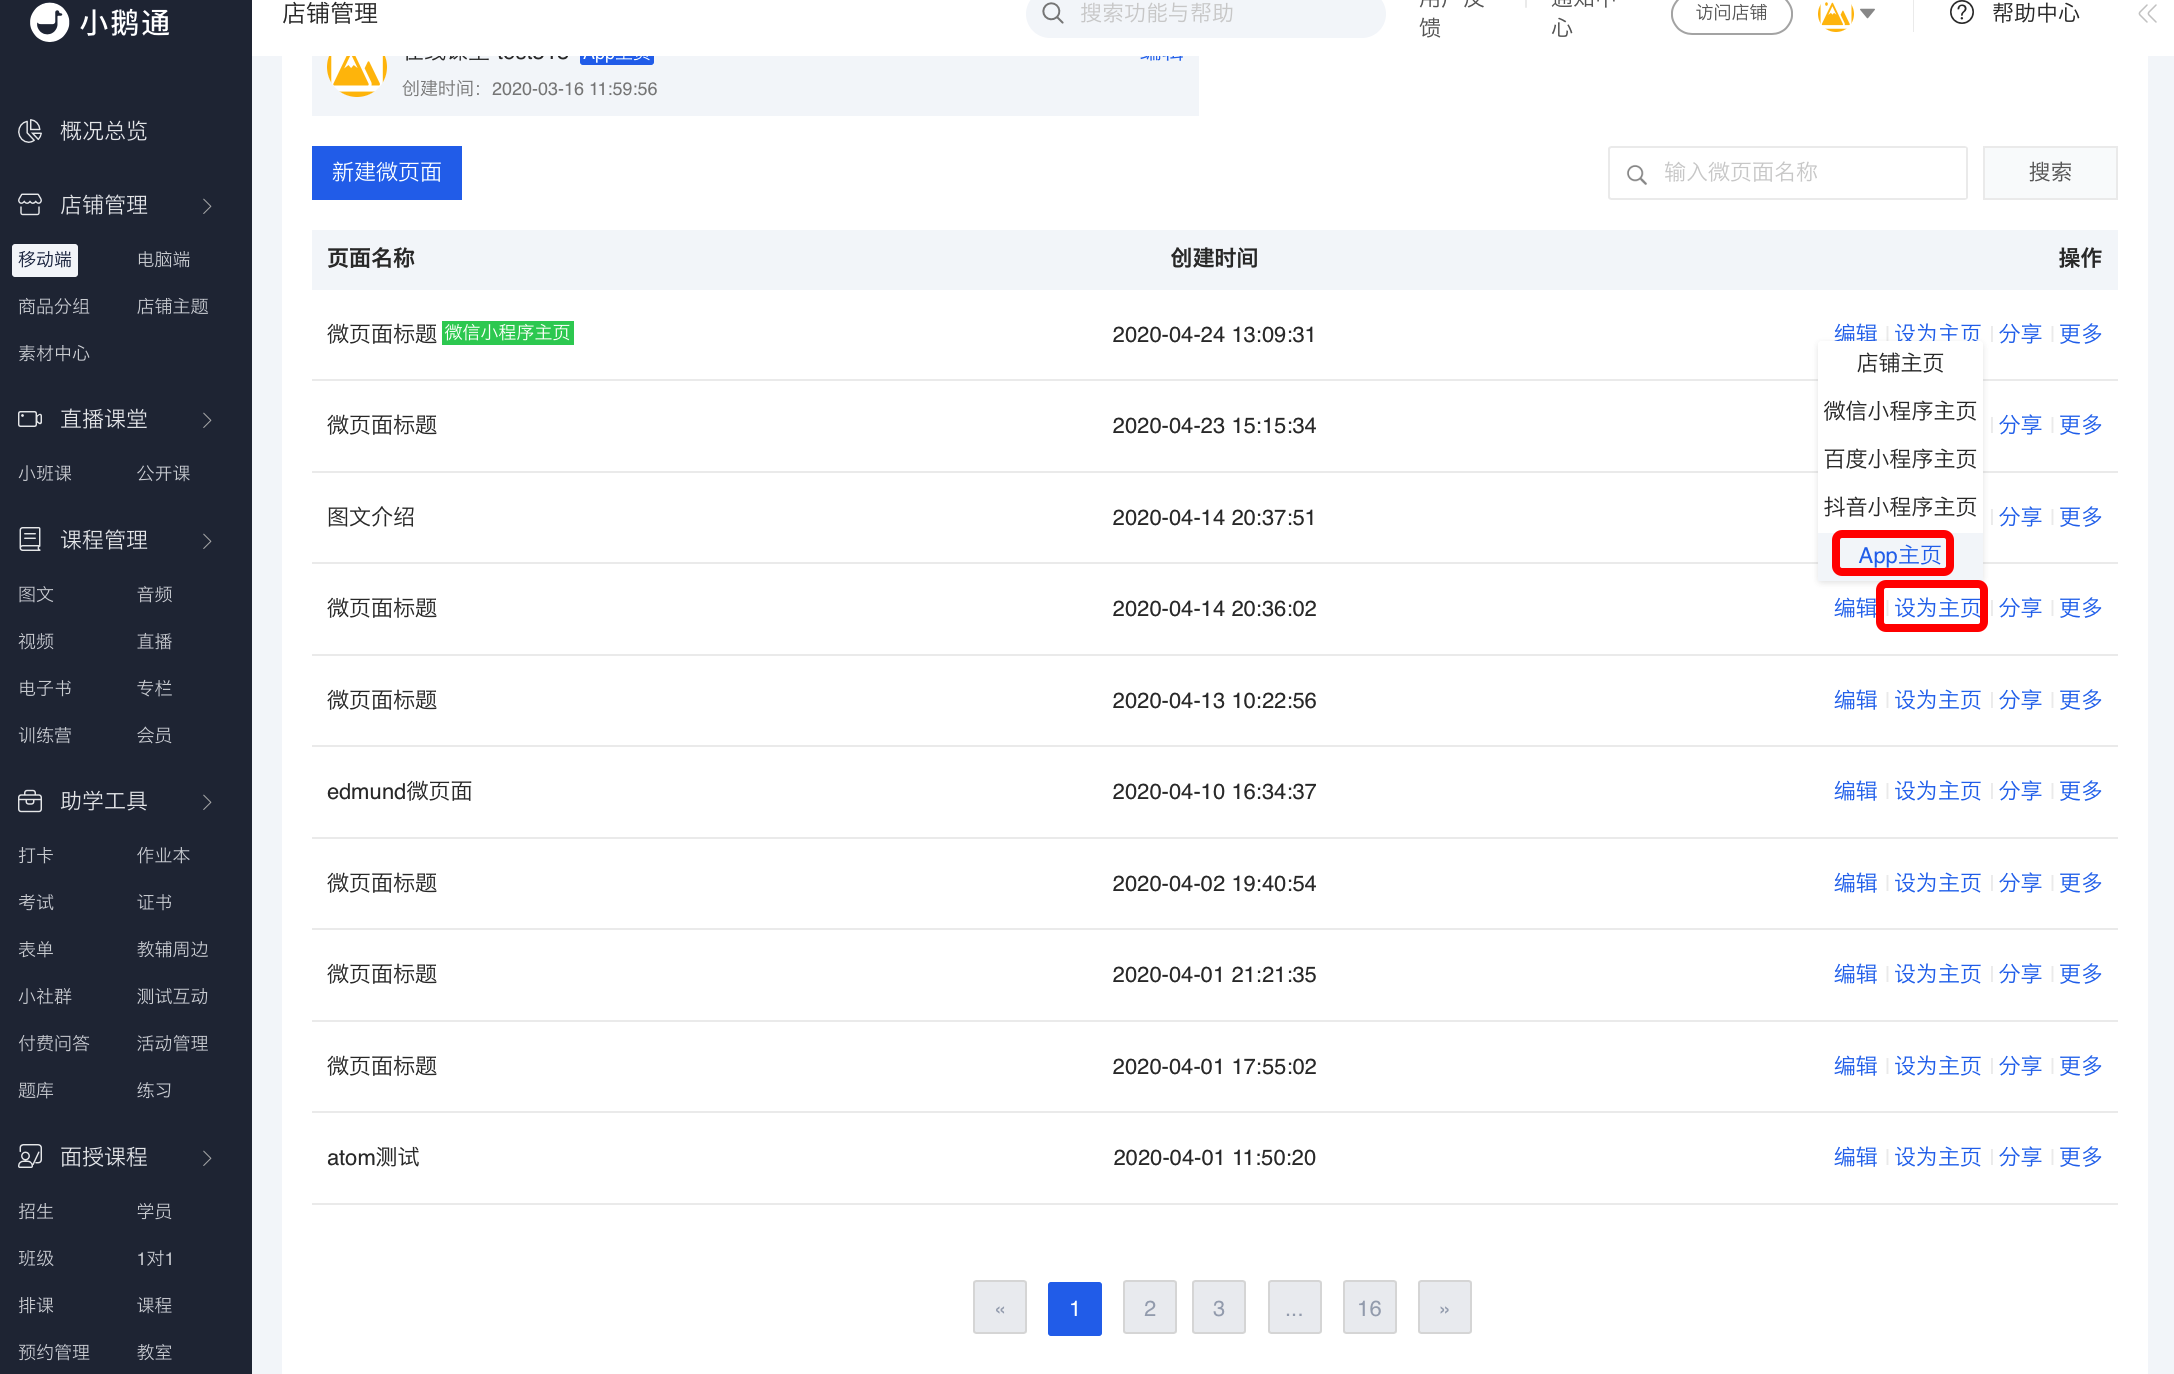Open 概况总览 overview pie icon
The height and width of the screenshot is (1374, 2174).
[30, 131]
